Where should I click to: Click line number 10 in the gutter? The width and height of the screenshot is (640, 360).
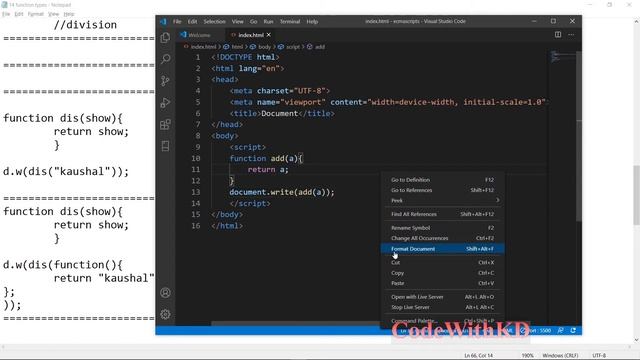pos(196,158)
